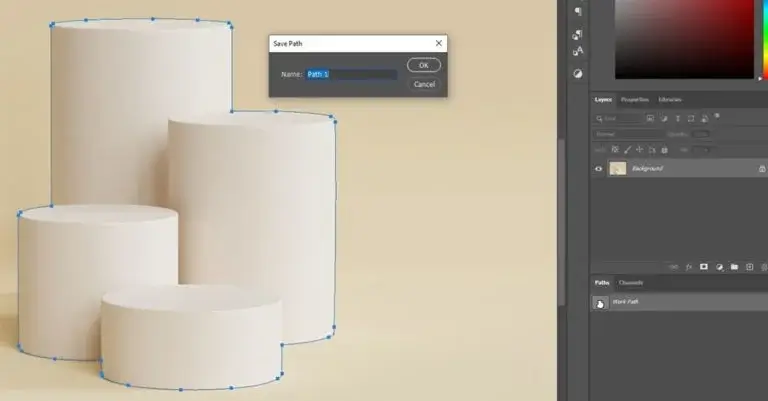Image resolution: width=768 pixels, height=401 pixels.
Task: Select the Background layer name
Action: [647, 168]
